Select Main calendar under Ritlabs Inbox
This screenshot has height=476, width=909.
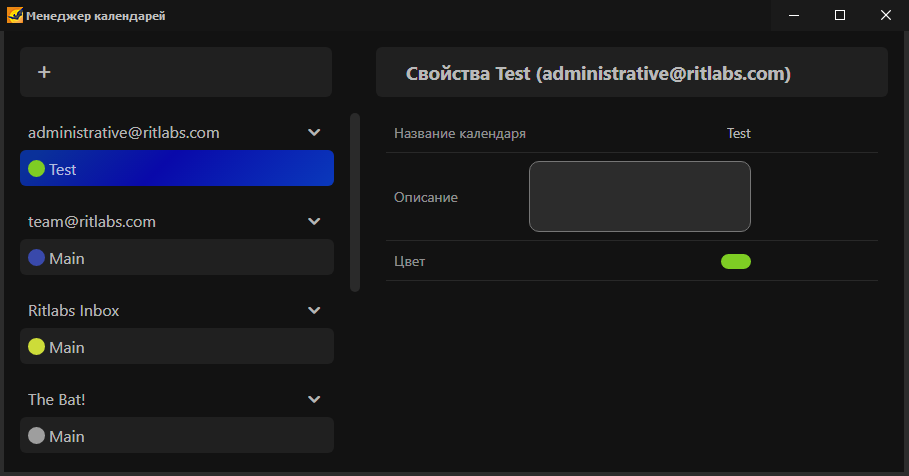pos(177,346)
